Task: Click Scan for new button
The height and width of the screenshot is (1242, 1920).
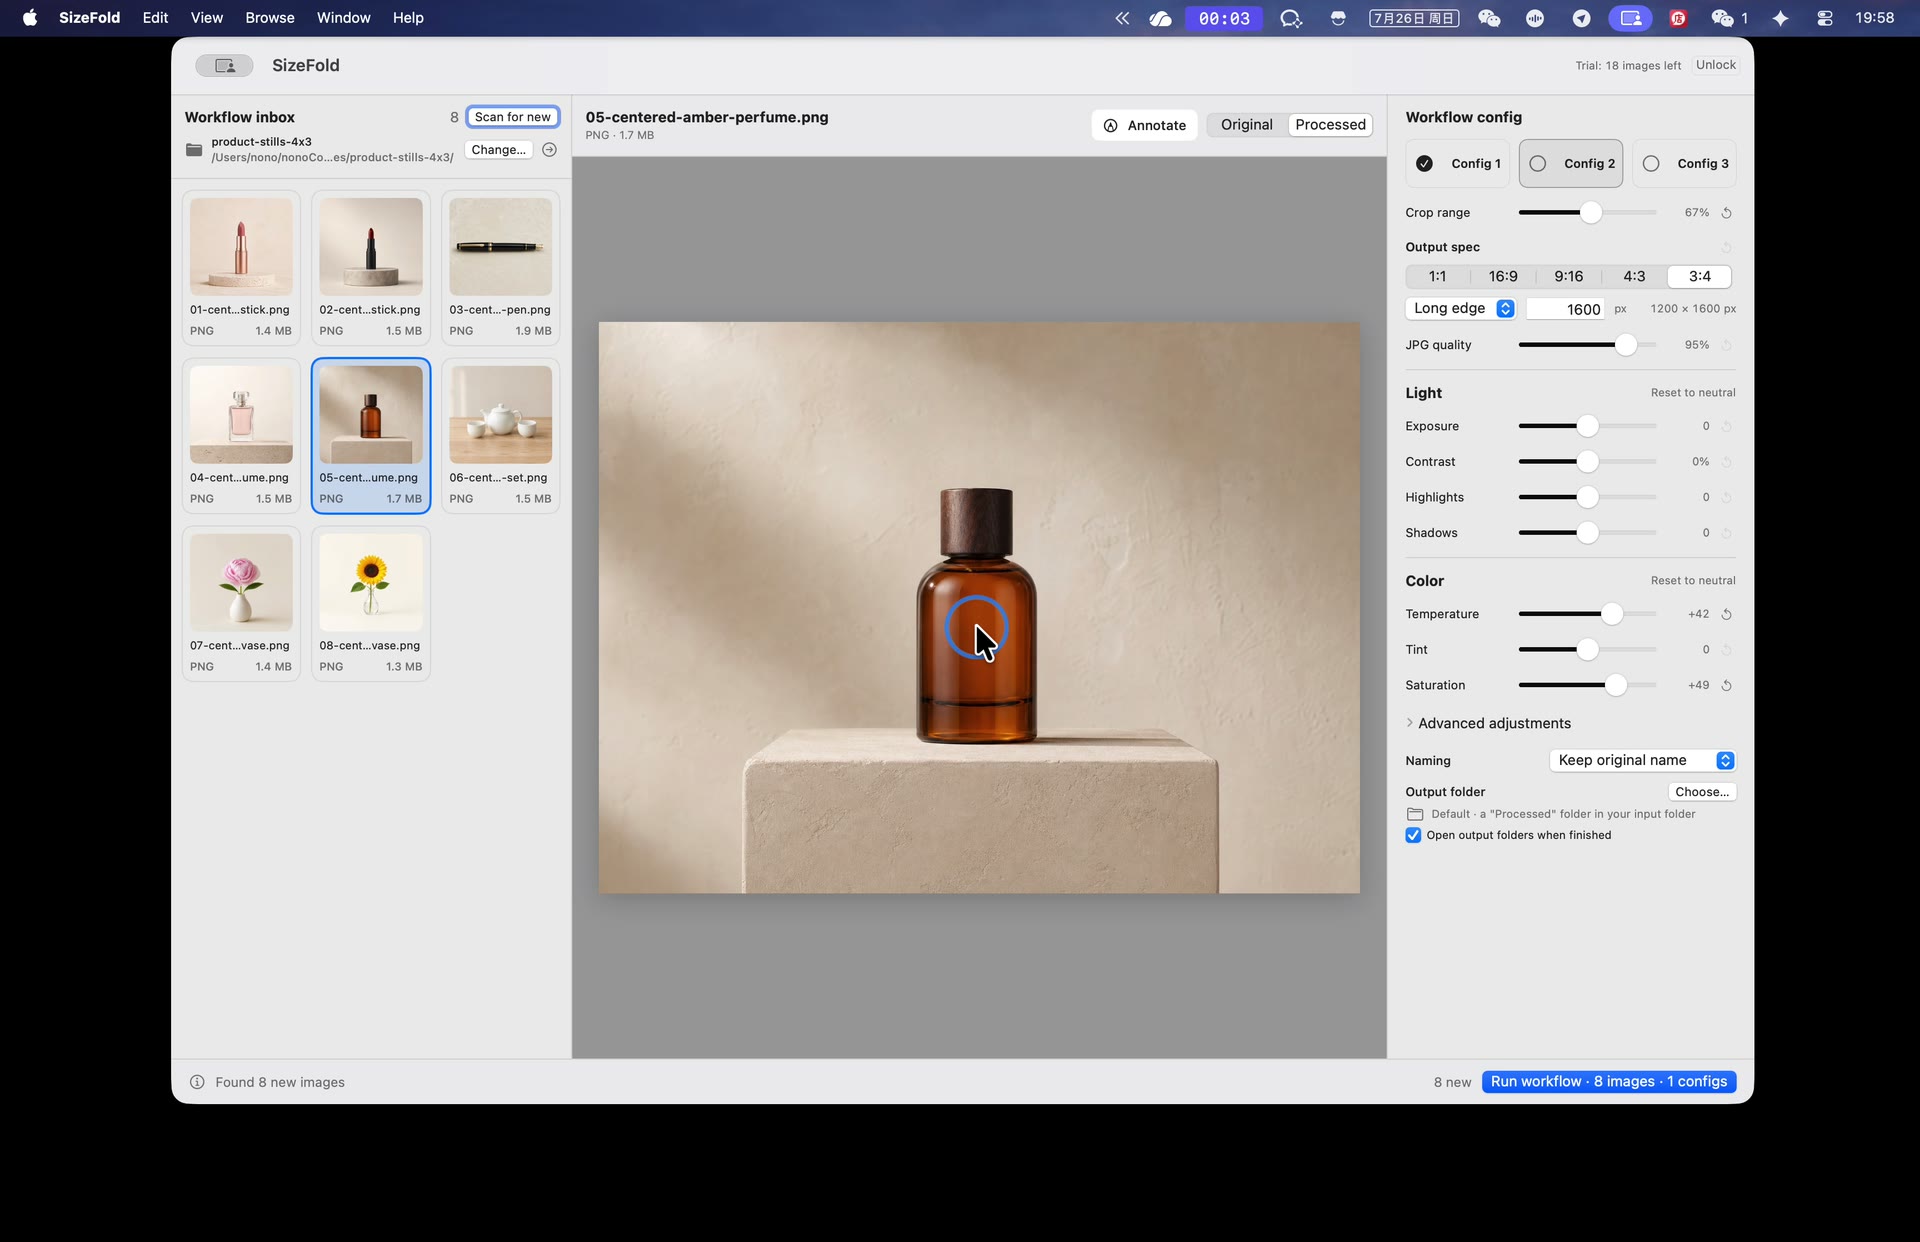Action: click(x=512, y=117)
